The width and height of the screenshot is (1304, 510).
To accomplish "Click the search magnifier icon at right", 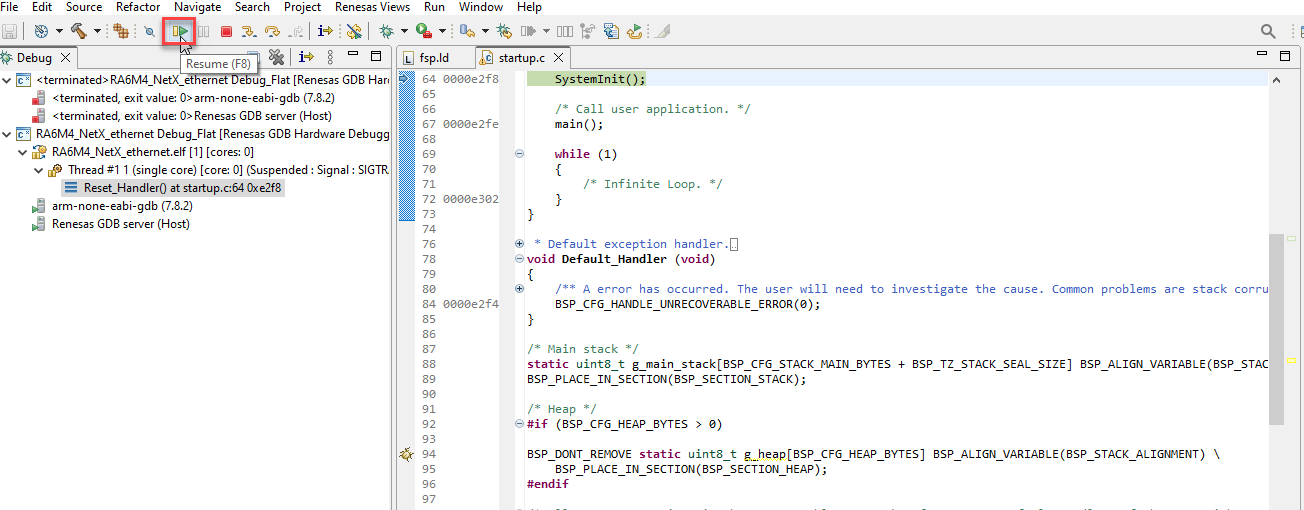I will click(x=1268, y=31).
